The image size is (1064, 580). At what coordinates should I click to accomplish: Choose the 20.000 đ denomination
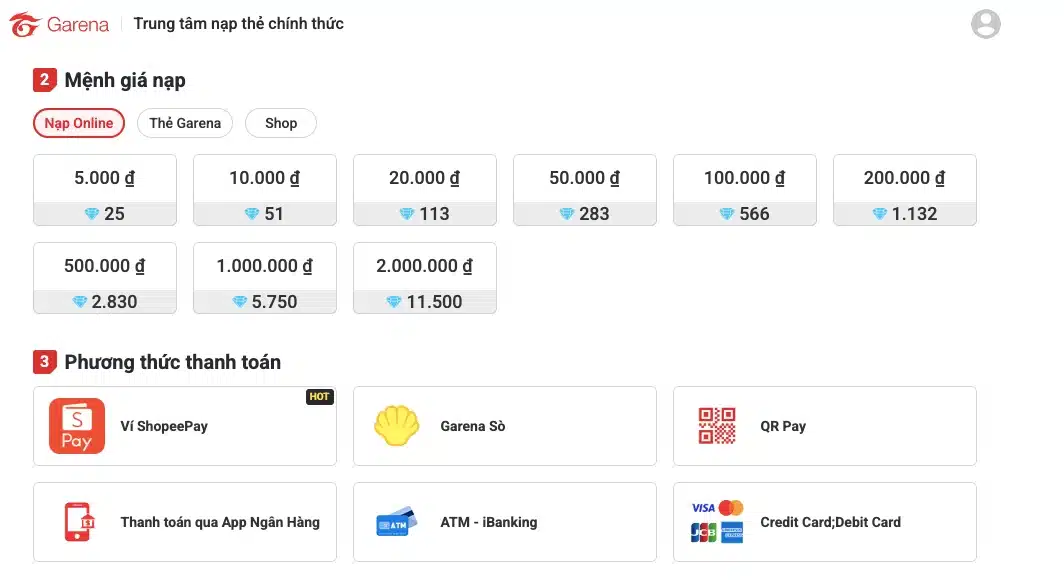click(x=425, y=190)
